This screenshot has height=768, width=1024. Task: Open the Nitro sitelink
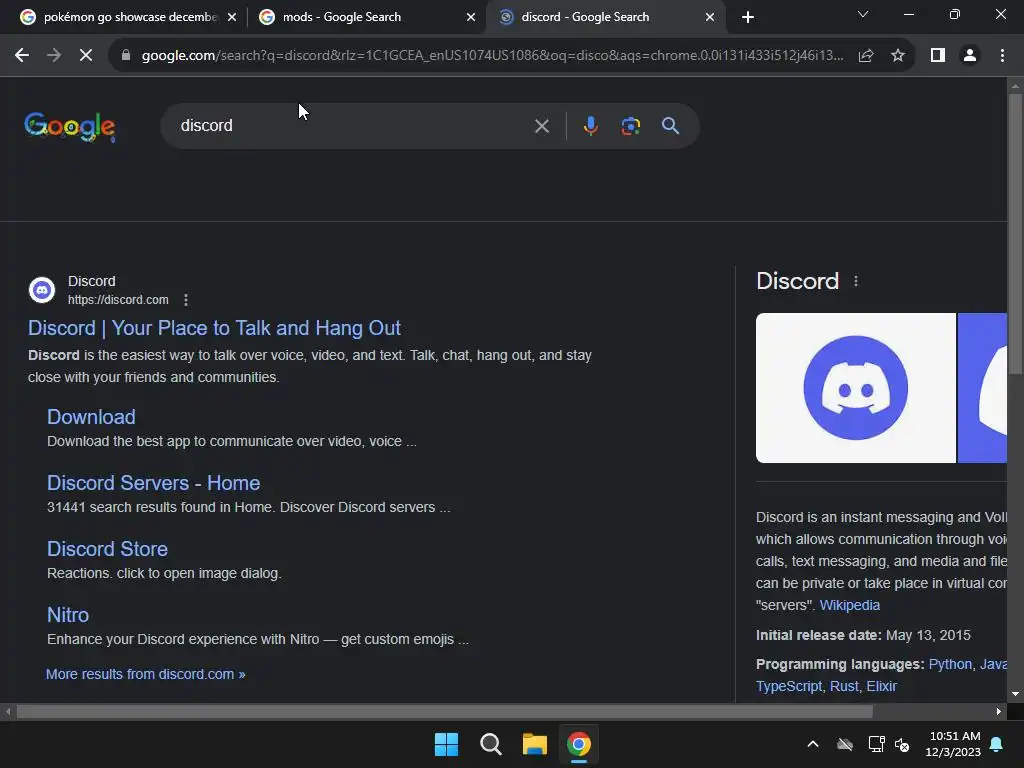[x=68, y=615]
